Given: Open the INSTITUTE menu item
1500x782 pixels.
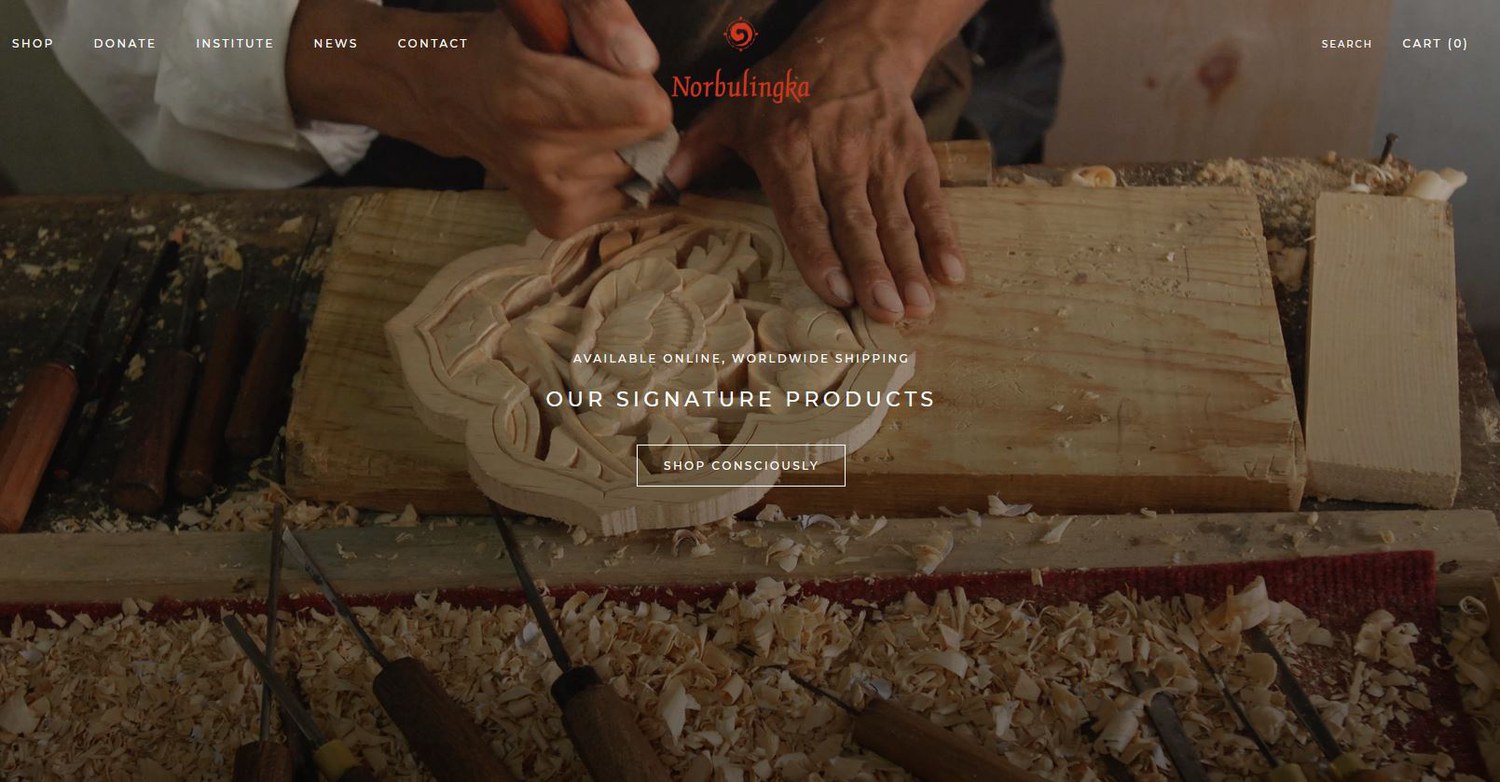Looking at the screenshot, I should tap(235, 44).
